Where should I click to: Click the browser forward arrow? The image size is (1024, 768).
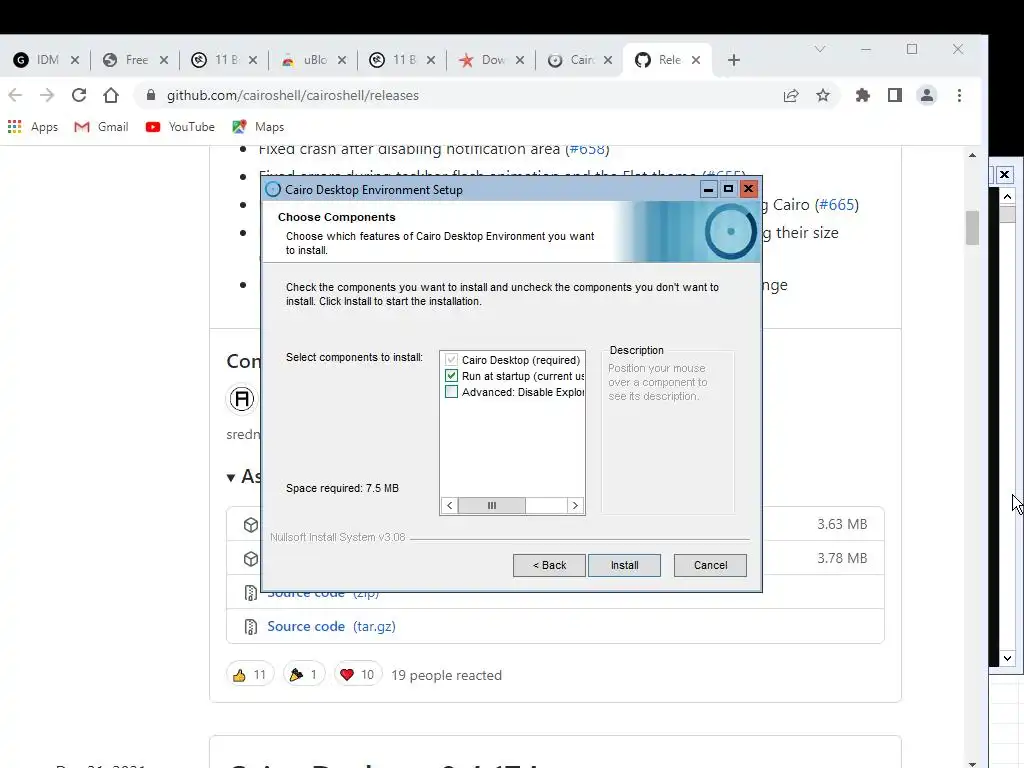pyautogui.click(x=46, y=95)
